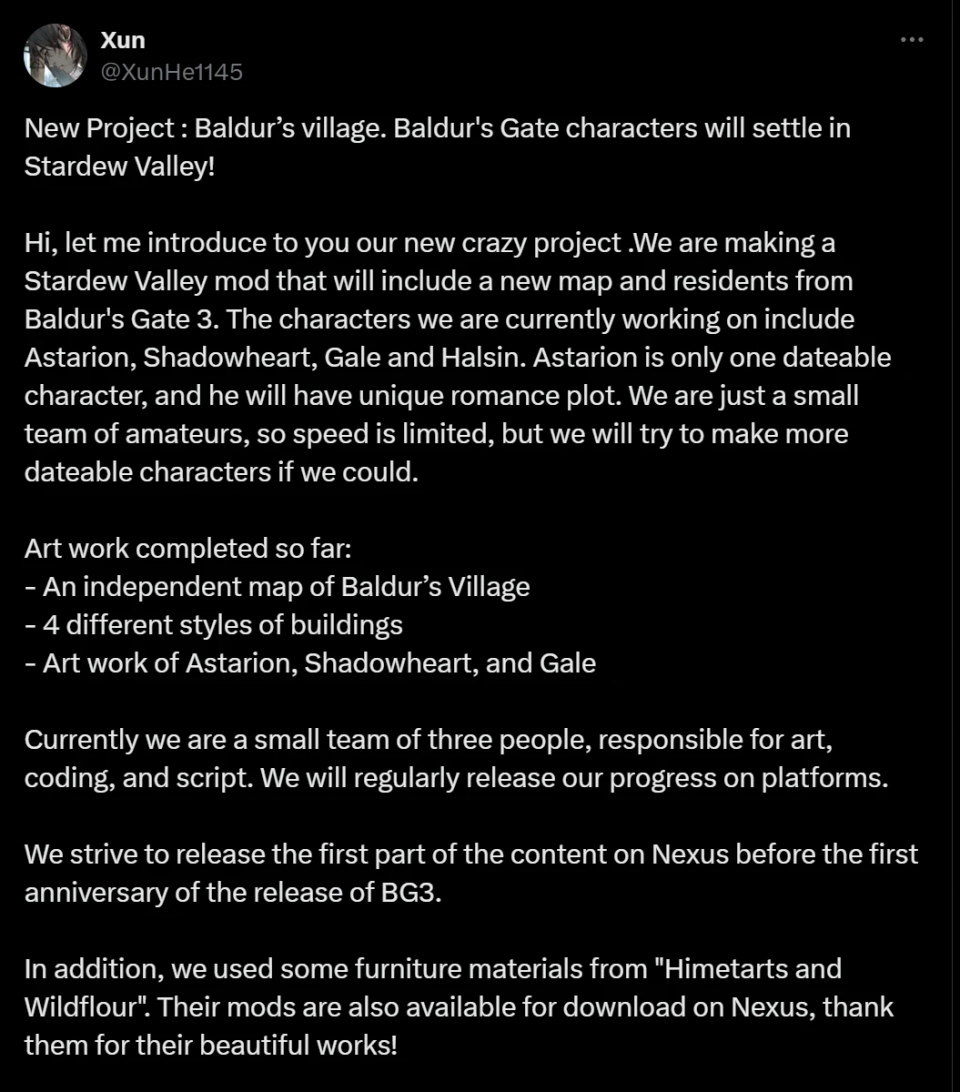Click the "them for their beautiful works!" line

(210, 1046)
